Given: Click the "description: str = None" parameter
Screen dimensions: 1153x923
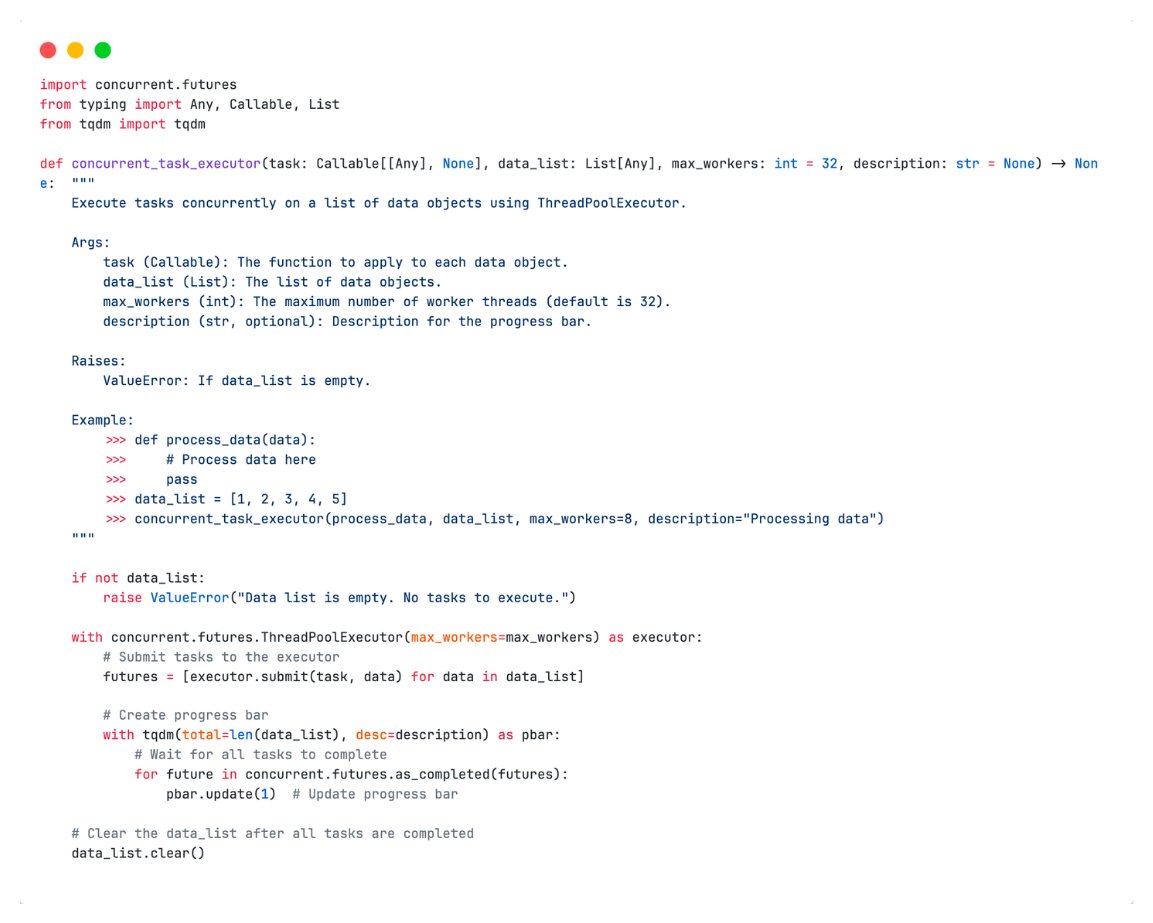Looking at the screenshot, I should [x=944, y=163].
